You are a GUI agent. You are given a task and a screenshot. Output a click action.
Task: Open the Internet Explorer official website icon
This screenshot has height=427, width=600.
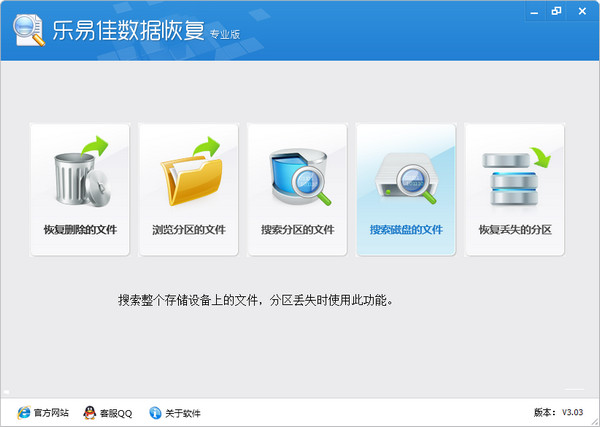point(24,412)
